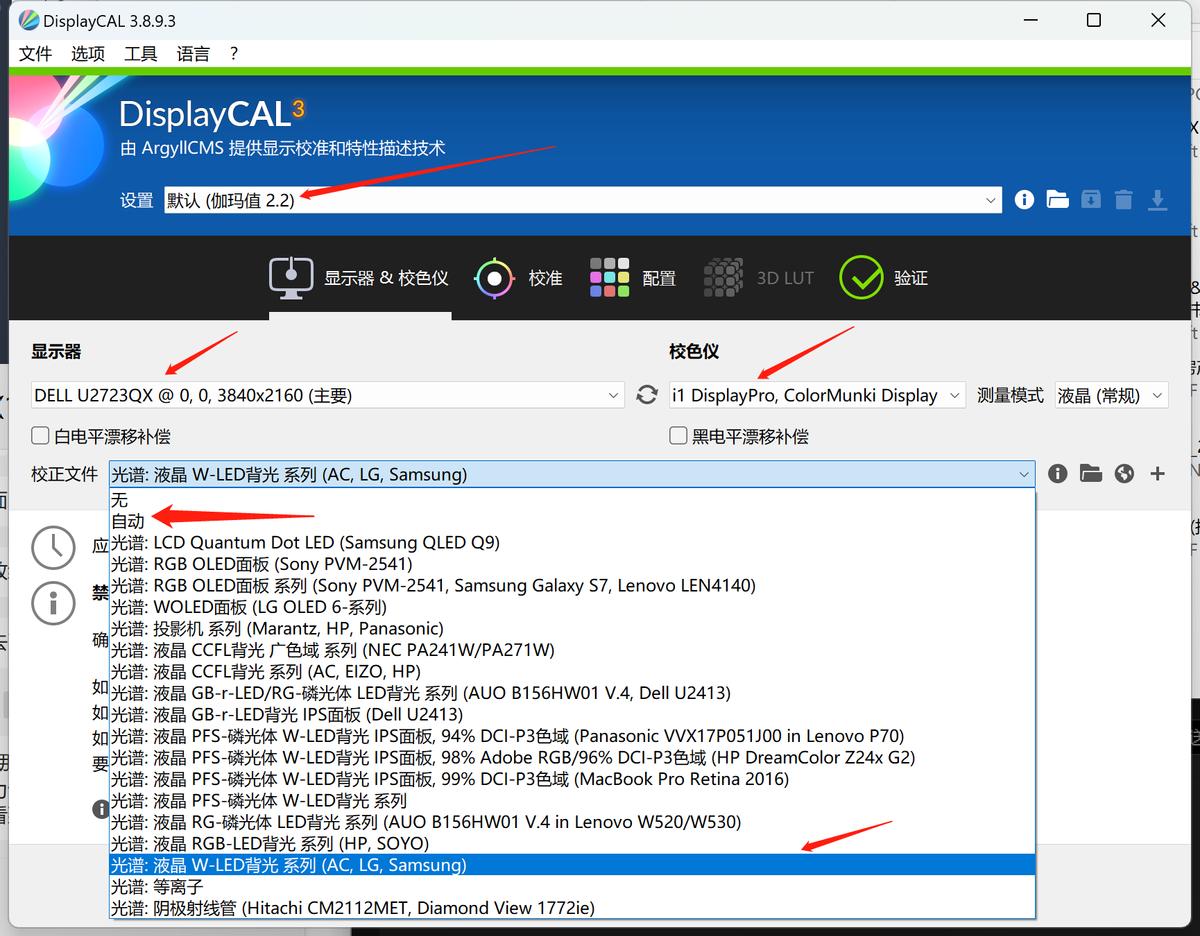The height and width of the screenshot is (936, 1200).
Task: Select WOLED面板 (LG OLED 6-系列) option
Action: point(572,607)
